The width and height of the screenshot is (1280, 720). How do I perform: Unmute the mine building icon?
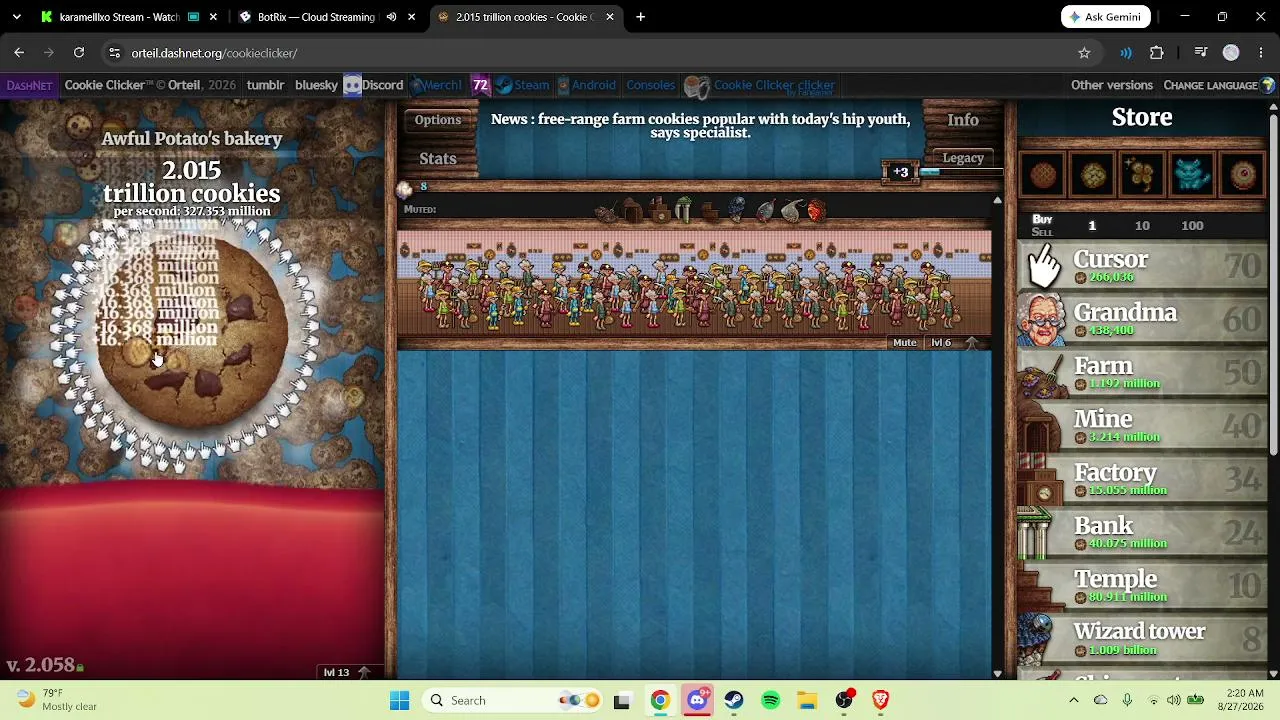632,211
